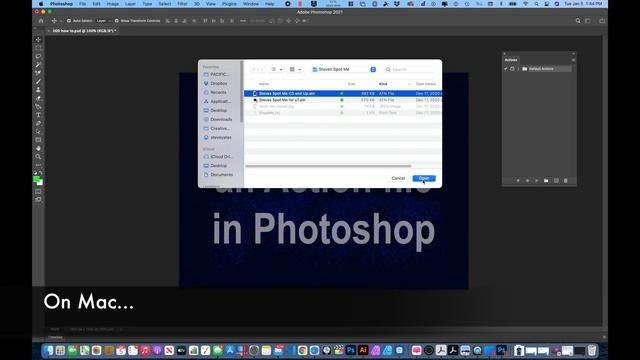Expand the Default Actions set
This screenshot has height=360, width=640.
[x=518, y=69]
